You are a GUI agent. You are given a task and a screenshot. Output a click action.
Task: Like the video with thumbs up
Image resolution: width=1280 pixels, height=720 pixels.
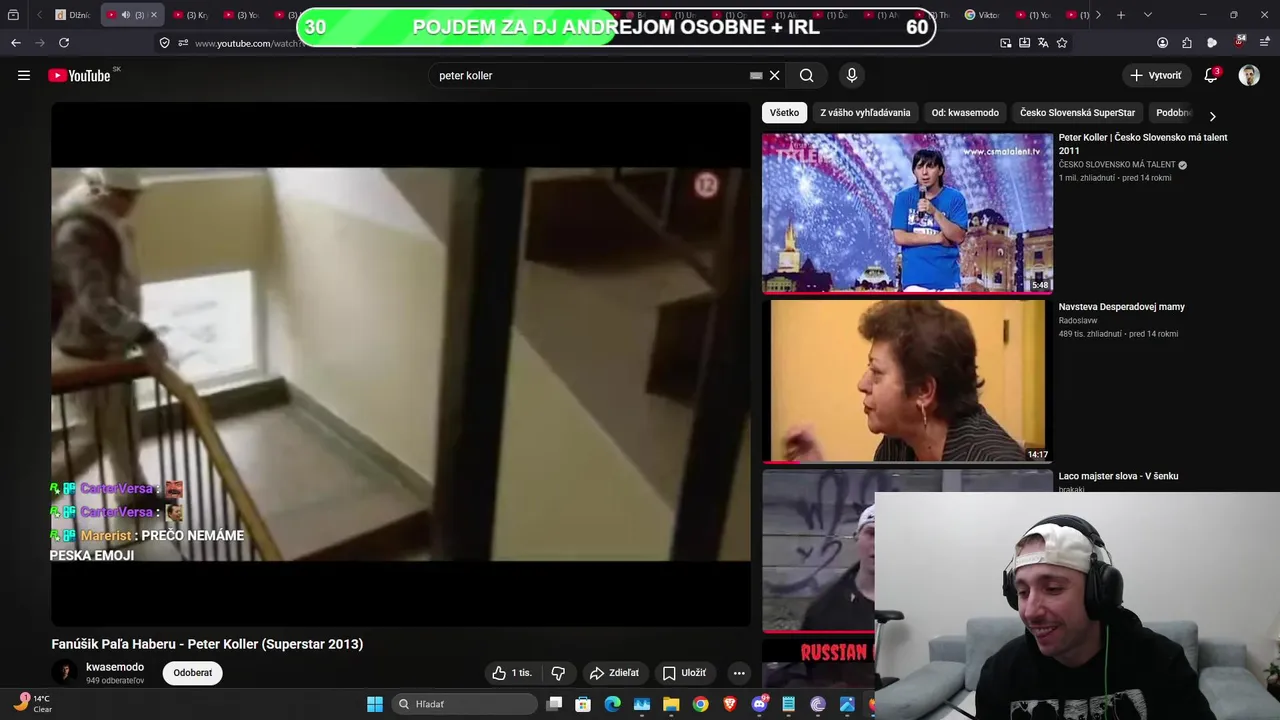tap(512, 673)
